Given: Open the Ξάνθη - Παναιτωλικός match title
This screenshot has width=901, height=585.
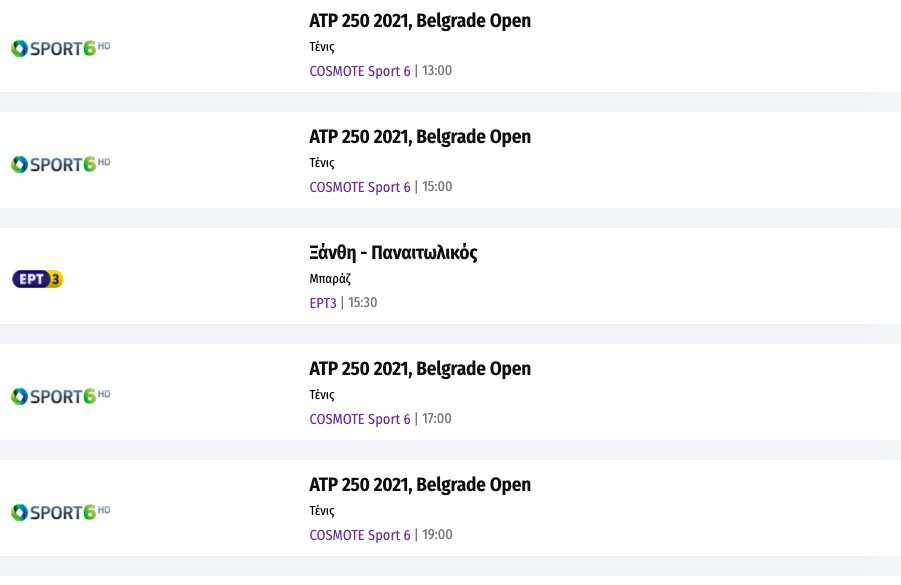Looking at the screenshot, I should click(393, 253).
